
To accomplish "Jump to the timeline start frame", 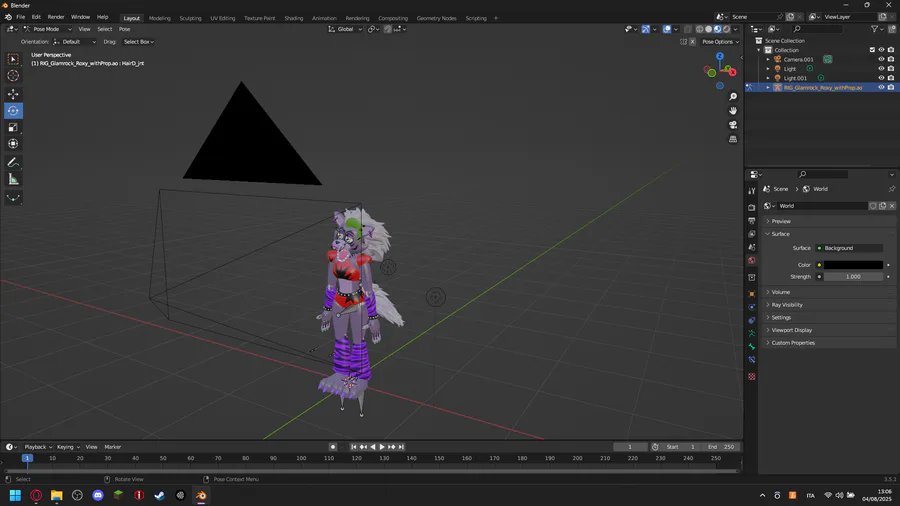I will [354, 447].
